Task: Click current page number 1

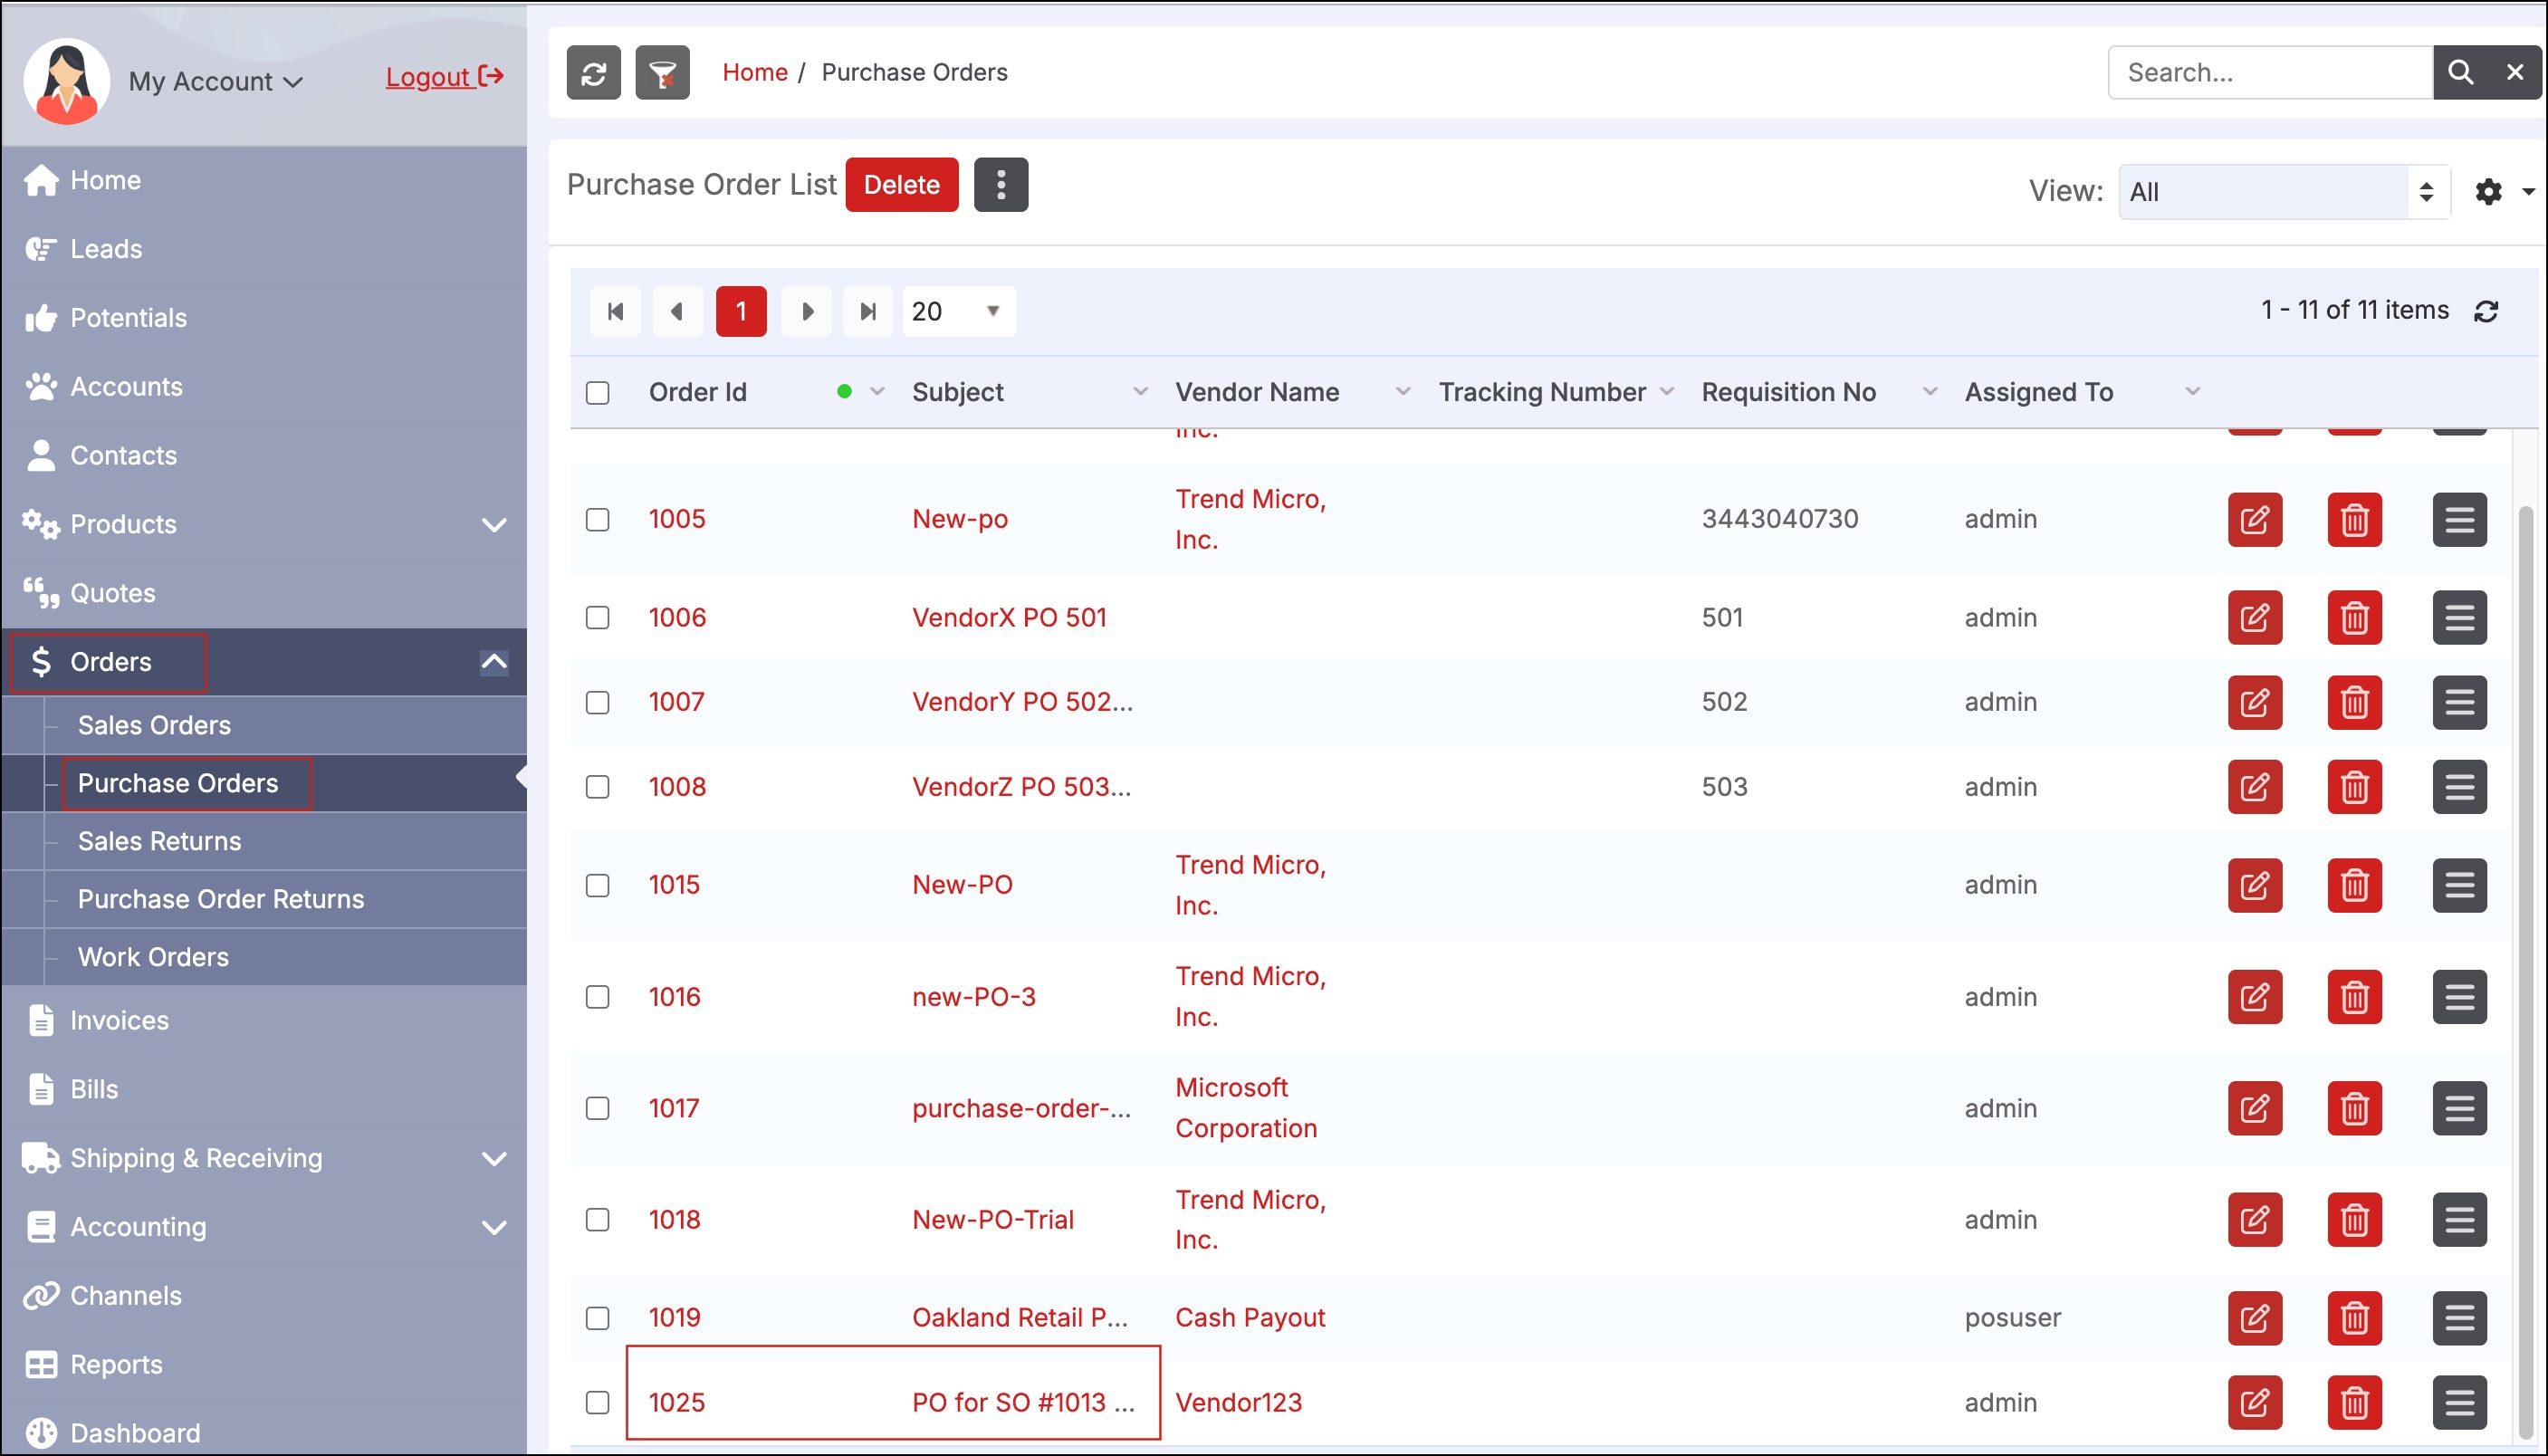Action: click(741, 311)
